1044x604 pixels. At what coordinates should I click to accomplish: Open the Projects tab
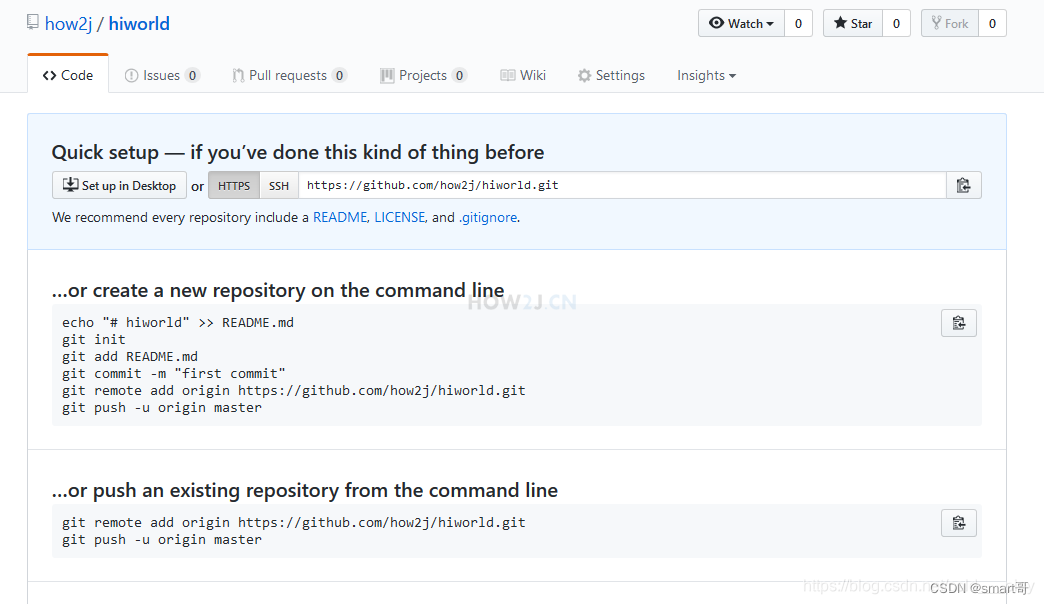click(x=423, y=75)
